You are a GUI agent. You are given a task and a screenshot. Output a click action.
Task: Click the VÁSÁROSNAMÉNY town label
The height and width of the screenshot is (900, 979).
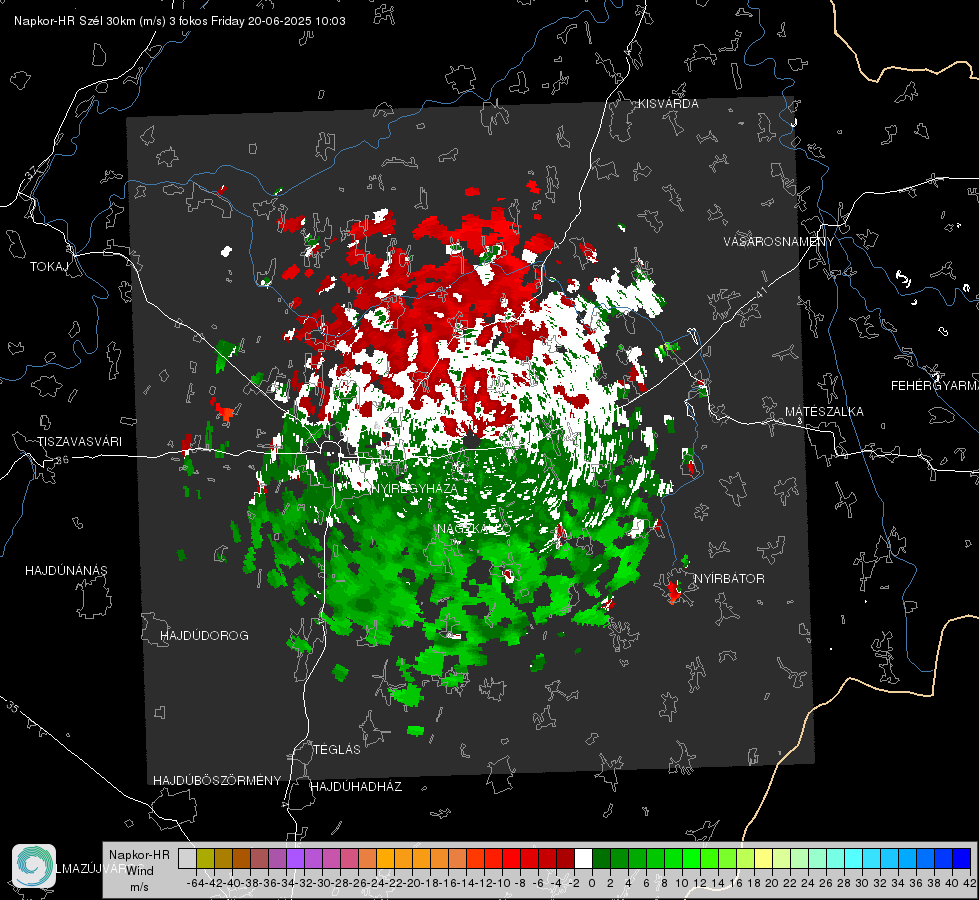point(779,242)
